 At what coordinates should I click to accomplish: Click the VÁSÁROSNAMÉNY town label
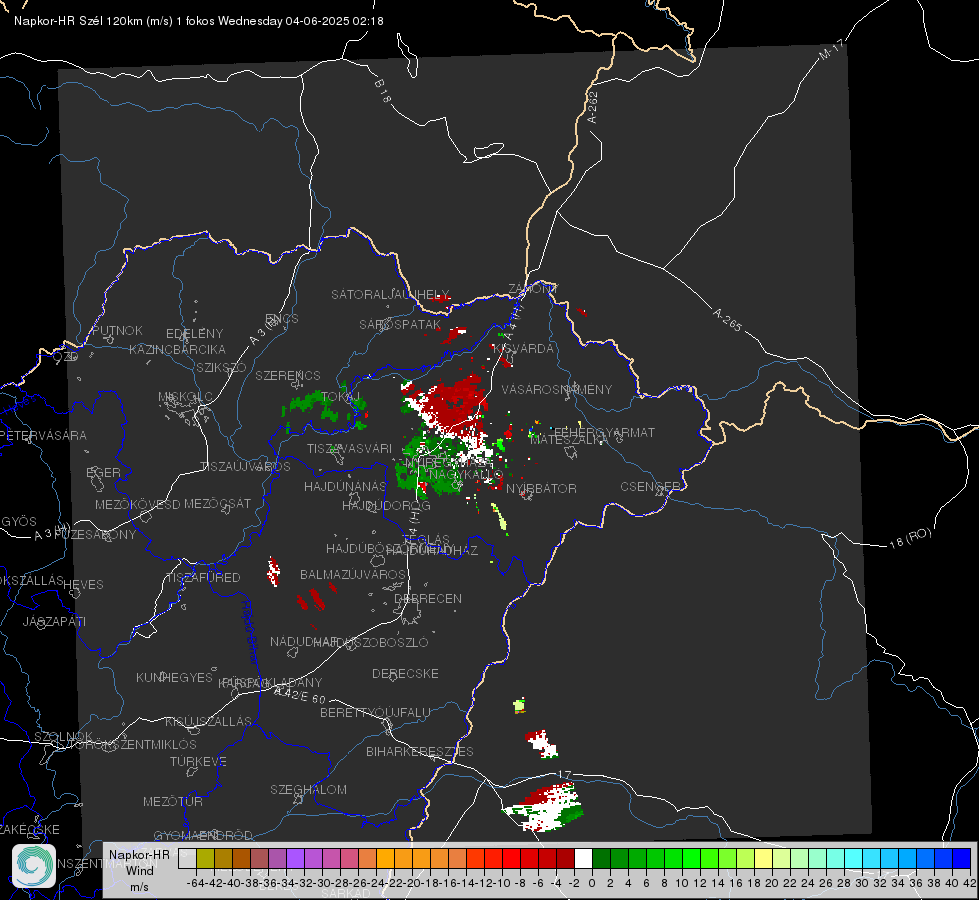click(x=557, y=389)
